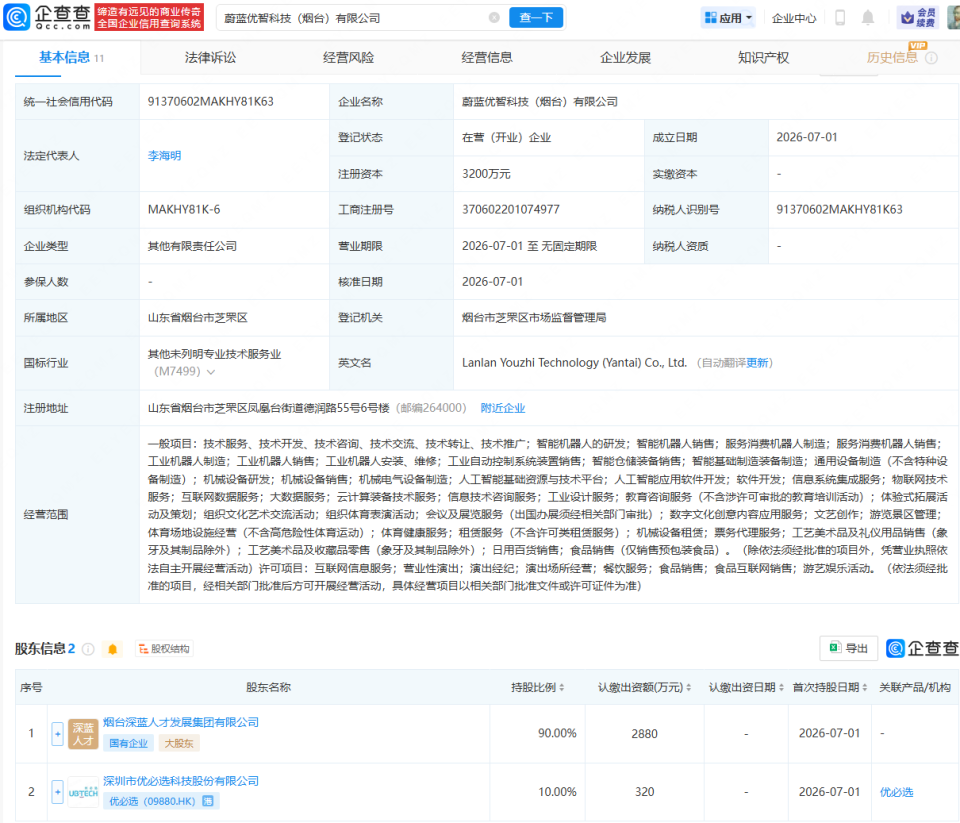Expand row for 烟台深蓝人才发展集团
Image resolution: width=960 pixels, height=823 pixels.
point(58,734)
